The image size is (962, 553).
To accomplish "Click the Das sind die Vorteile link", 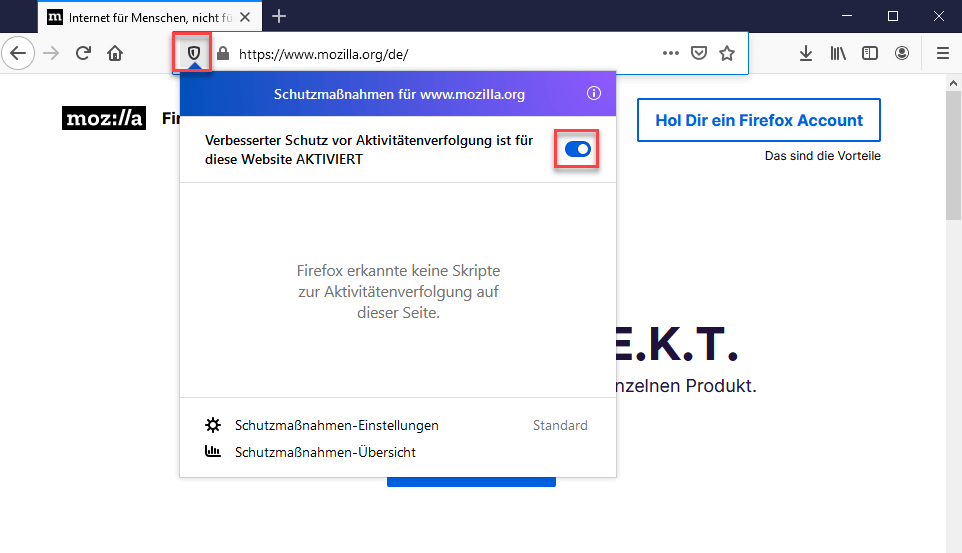I will (x=823, y=156).
